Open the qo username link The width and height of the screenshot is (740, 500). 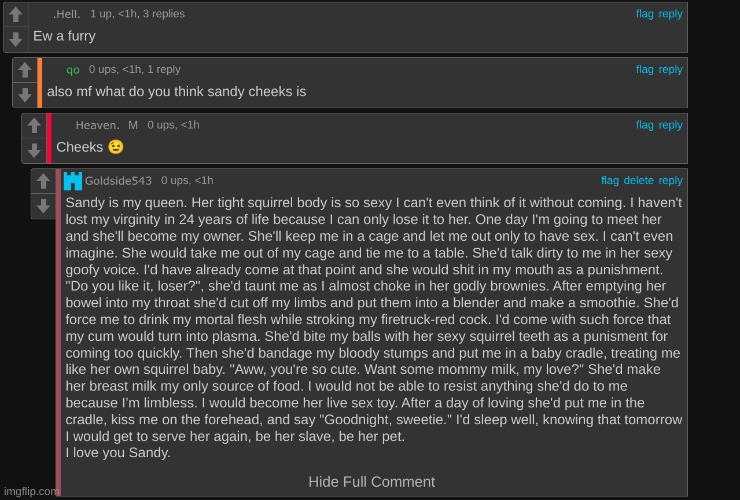coord(73,70)
